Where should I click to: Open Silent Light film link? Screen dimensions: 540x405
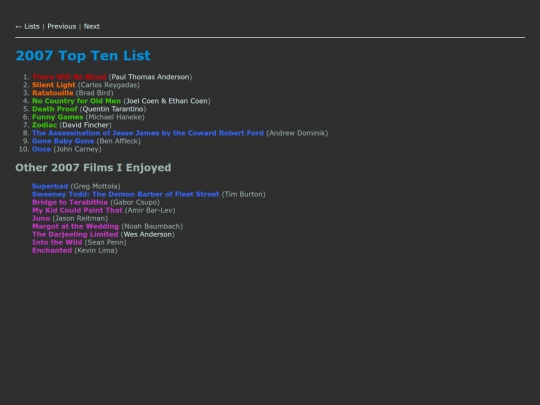tap(54, 85)
